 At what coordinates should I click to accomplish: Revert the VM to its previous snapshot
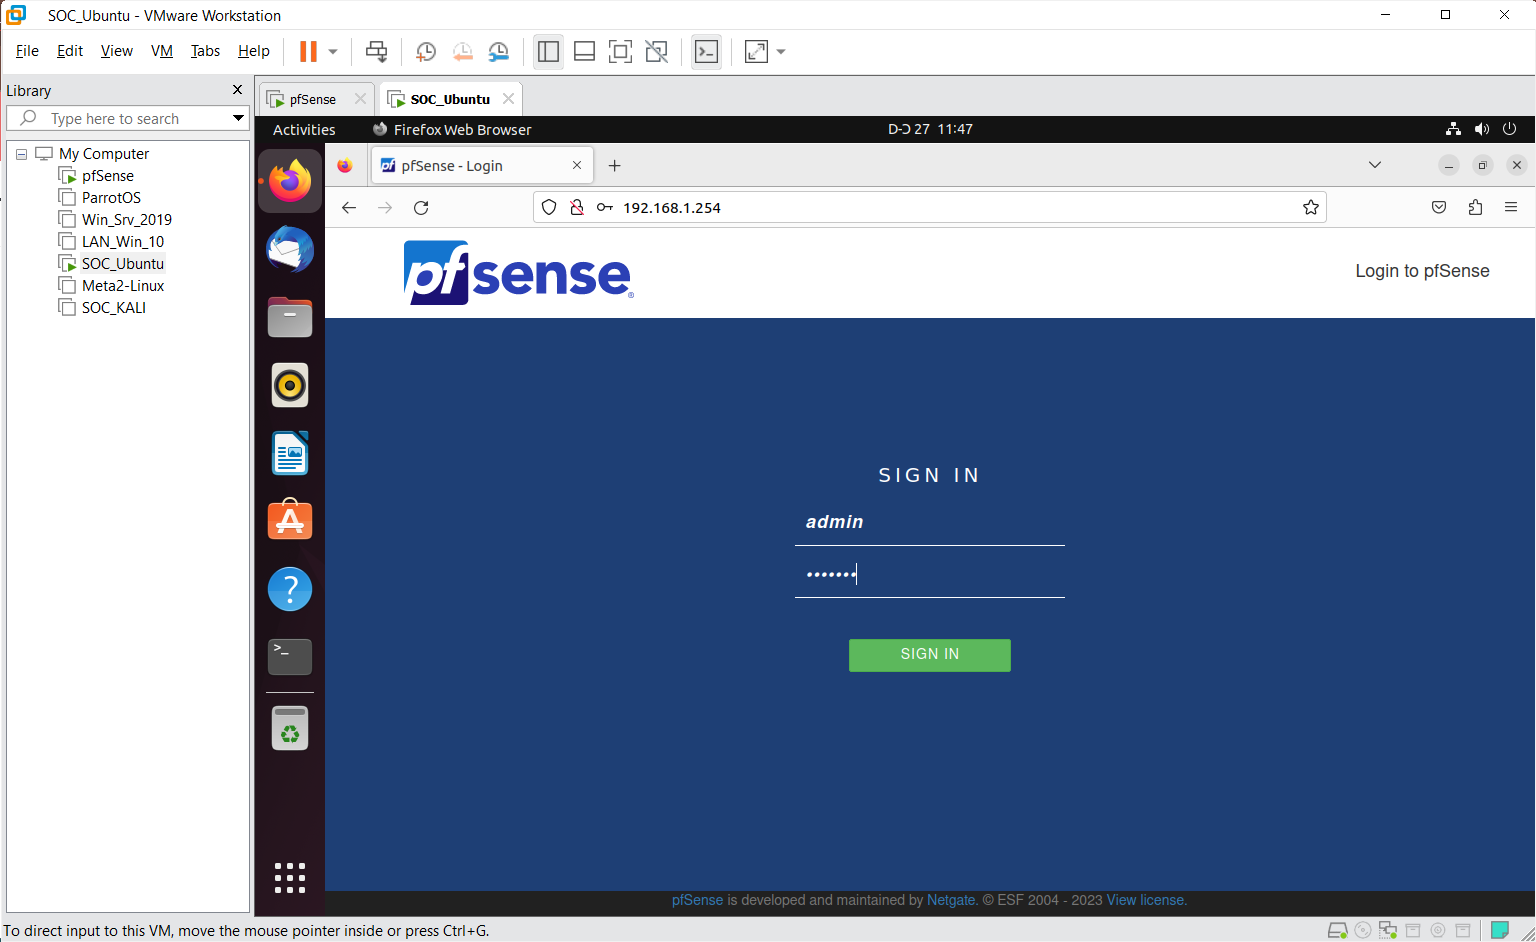(x=462, y=52)
